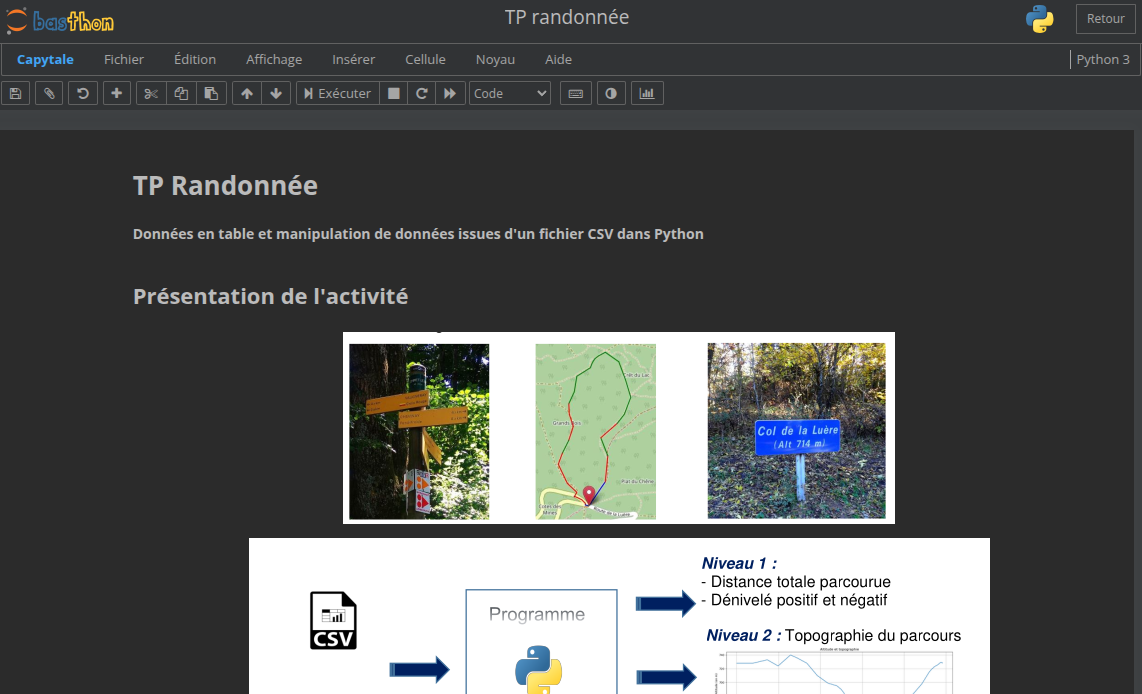Open the Cellule menu
The height and width of the screenshot is (694, 1142).
click(425, 60)
